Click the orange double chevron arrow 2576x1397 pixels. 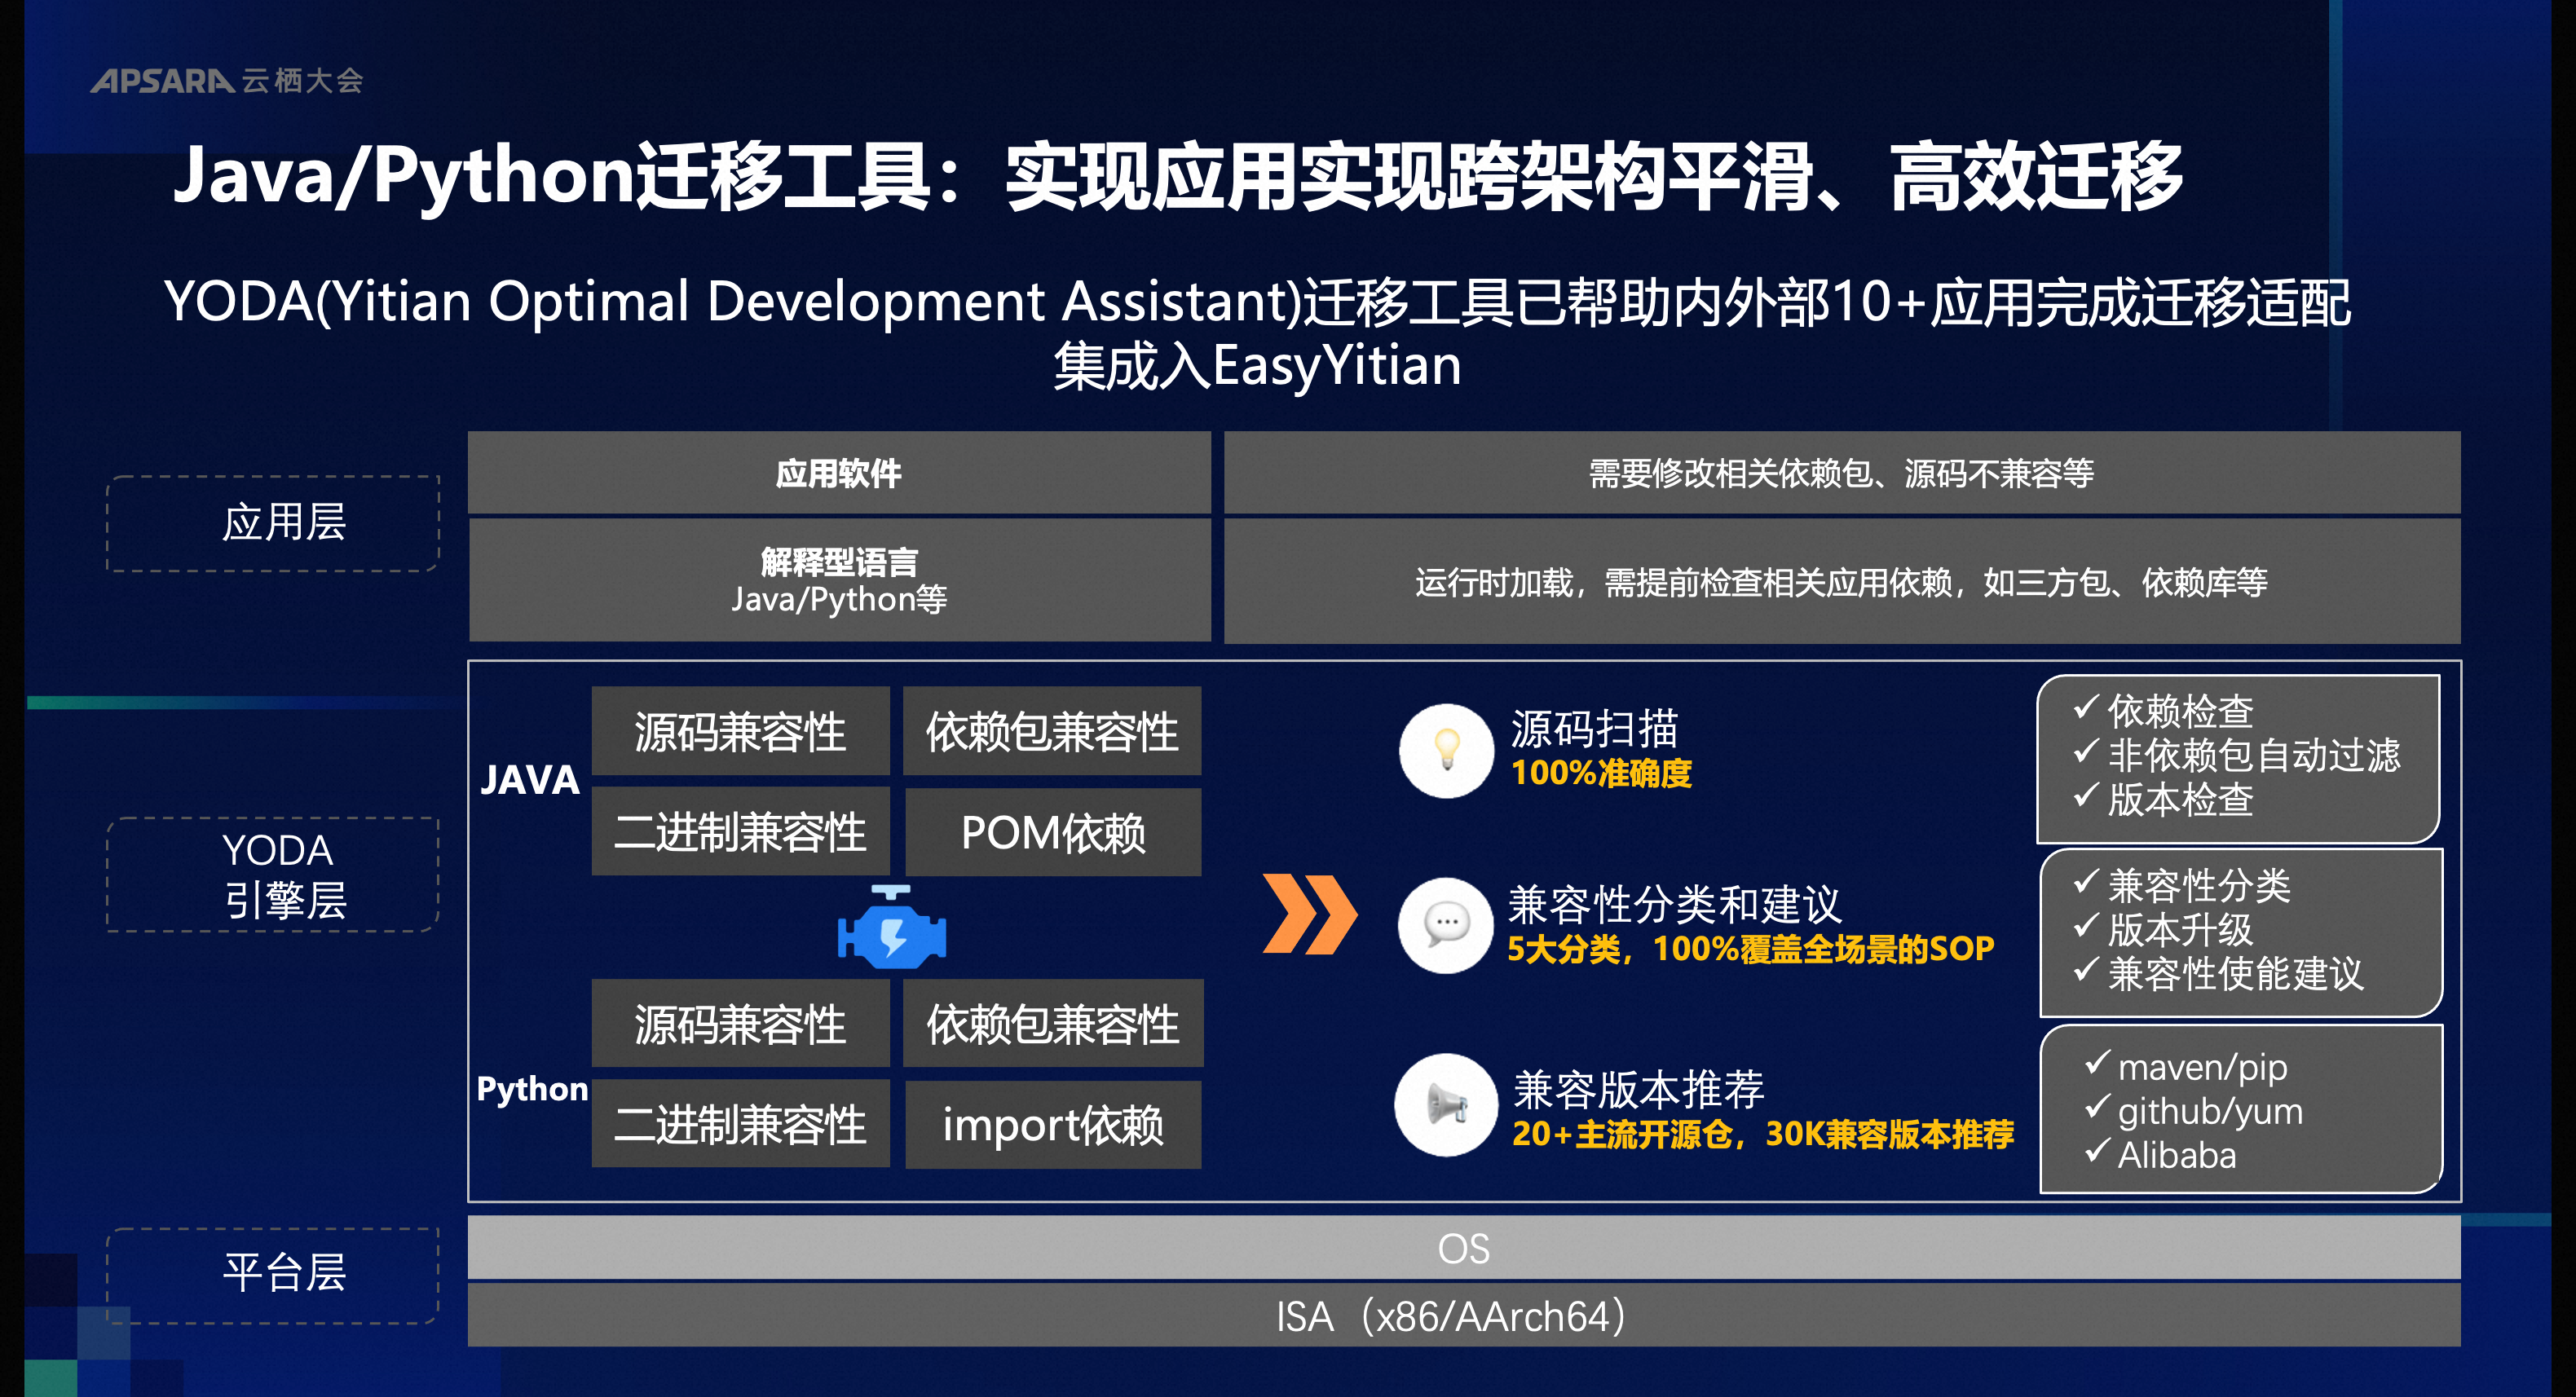point(1309,913)
